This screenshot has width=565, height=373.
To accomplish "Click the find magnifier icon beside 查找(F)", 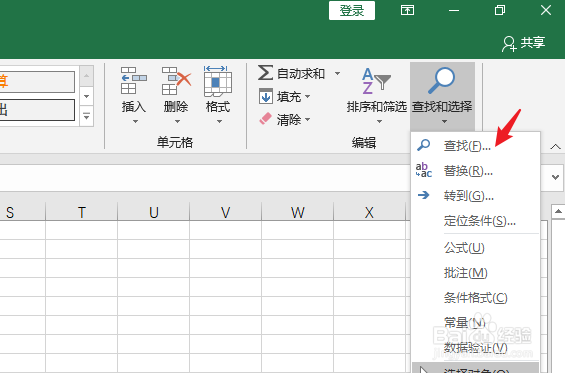I will (423, 145).
